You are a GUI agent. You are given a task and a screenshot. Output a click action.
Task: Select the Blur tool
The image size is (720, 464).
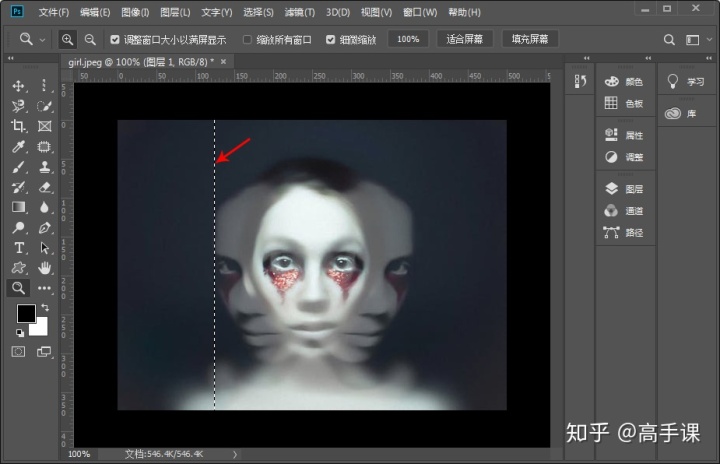tap(44, 207)
